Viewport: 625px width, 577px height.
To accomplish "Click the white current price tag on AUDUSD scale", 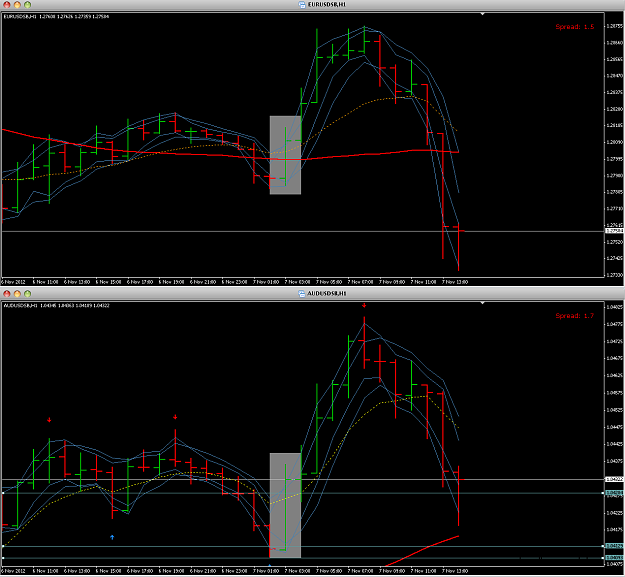I will (x=615, y=479).
